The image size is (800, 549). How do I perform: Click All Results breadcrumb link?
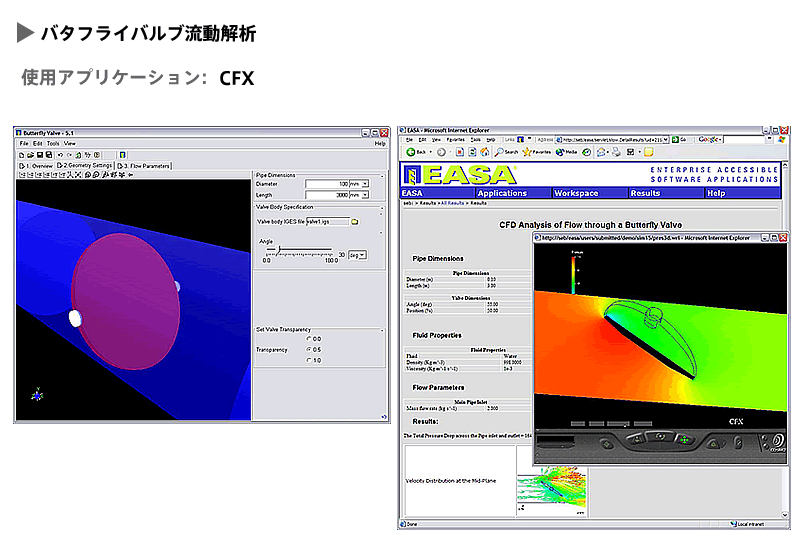pyautogui.click(x=452, y=203)
